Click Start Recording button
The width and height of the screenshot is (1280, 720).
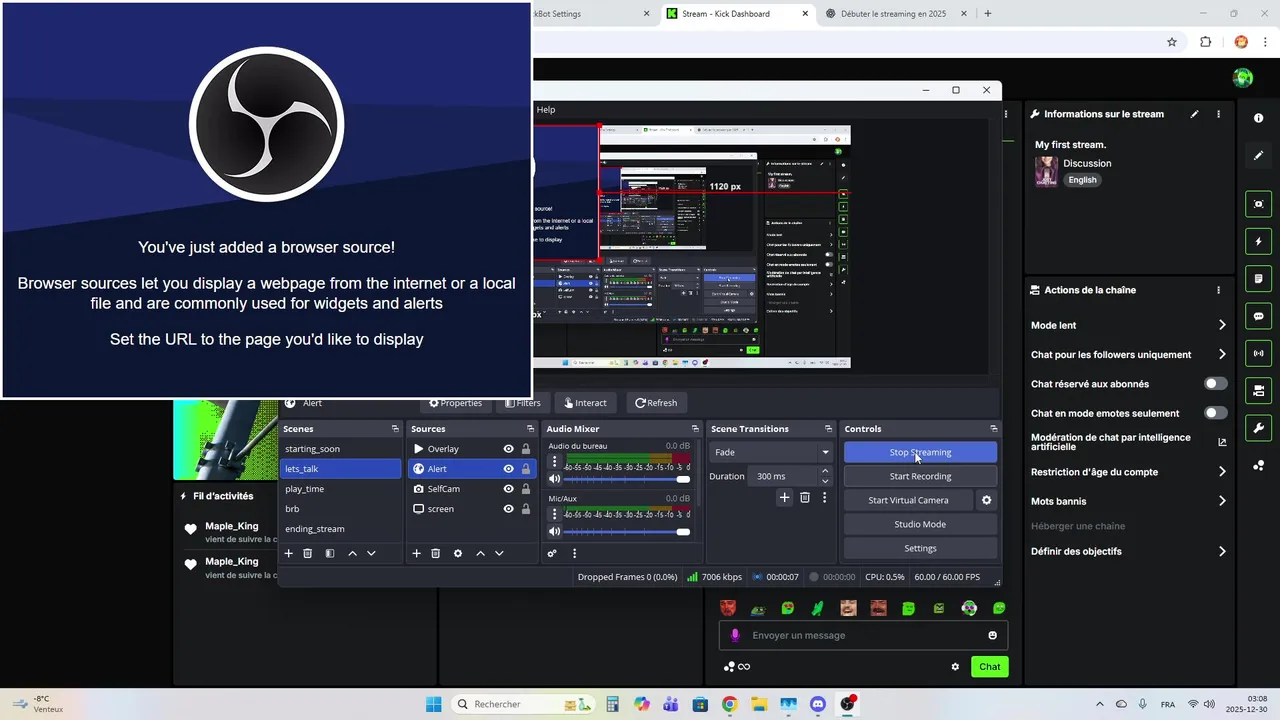[x=920, y=476]
